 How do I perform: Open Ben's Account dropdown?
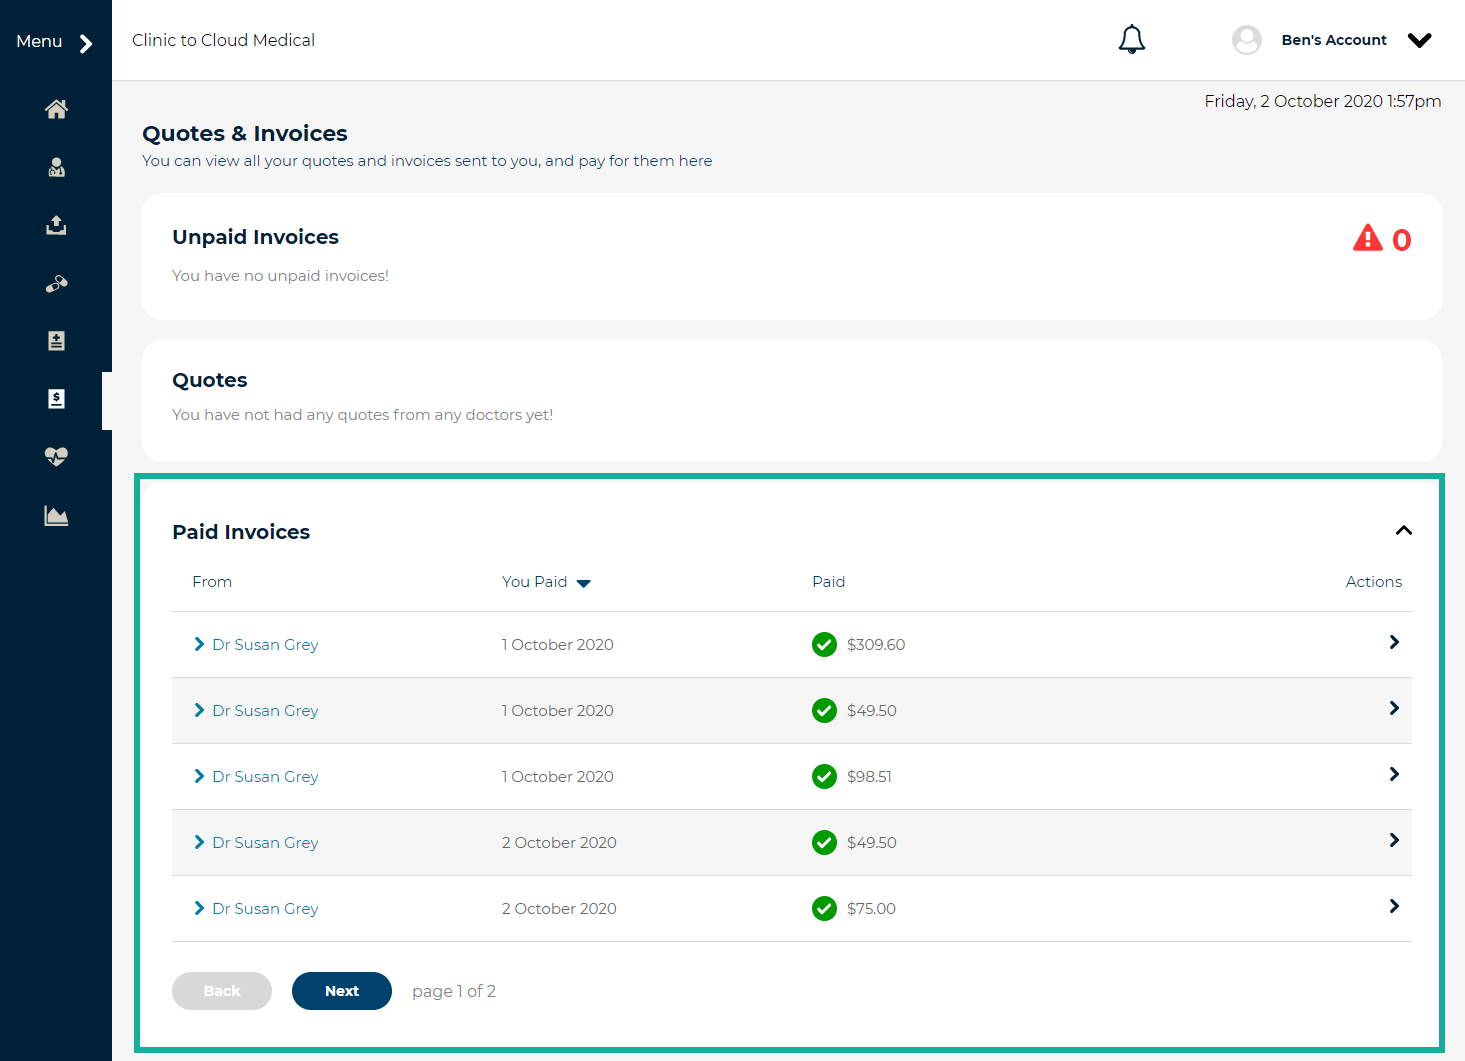click(1419, 40)
